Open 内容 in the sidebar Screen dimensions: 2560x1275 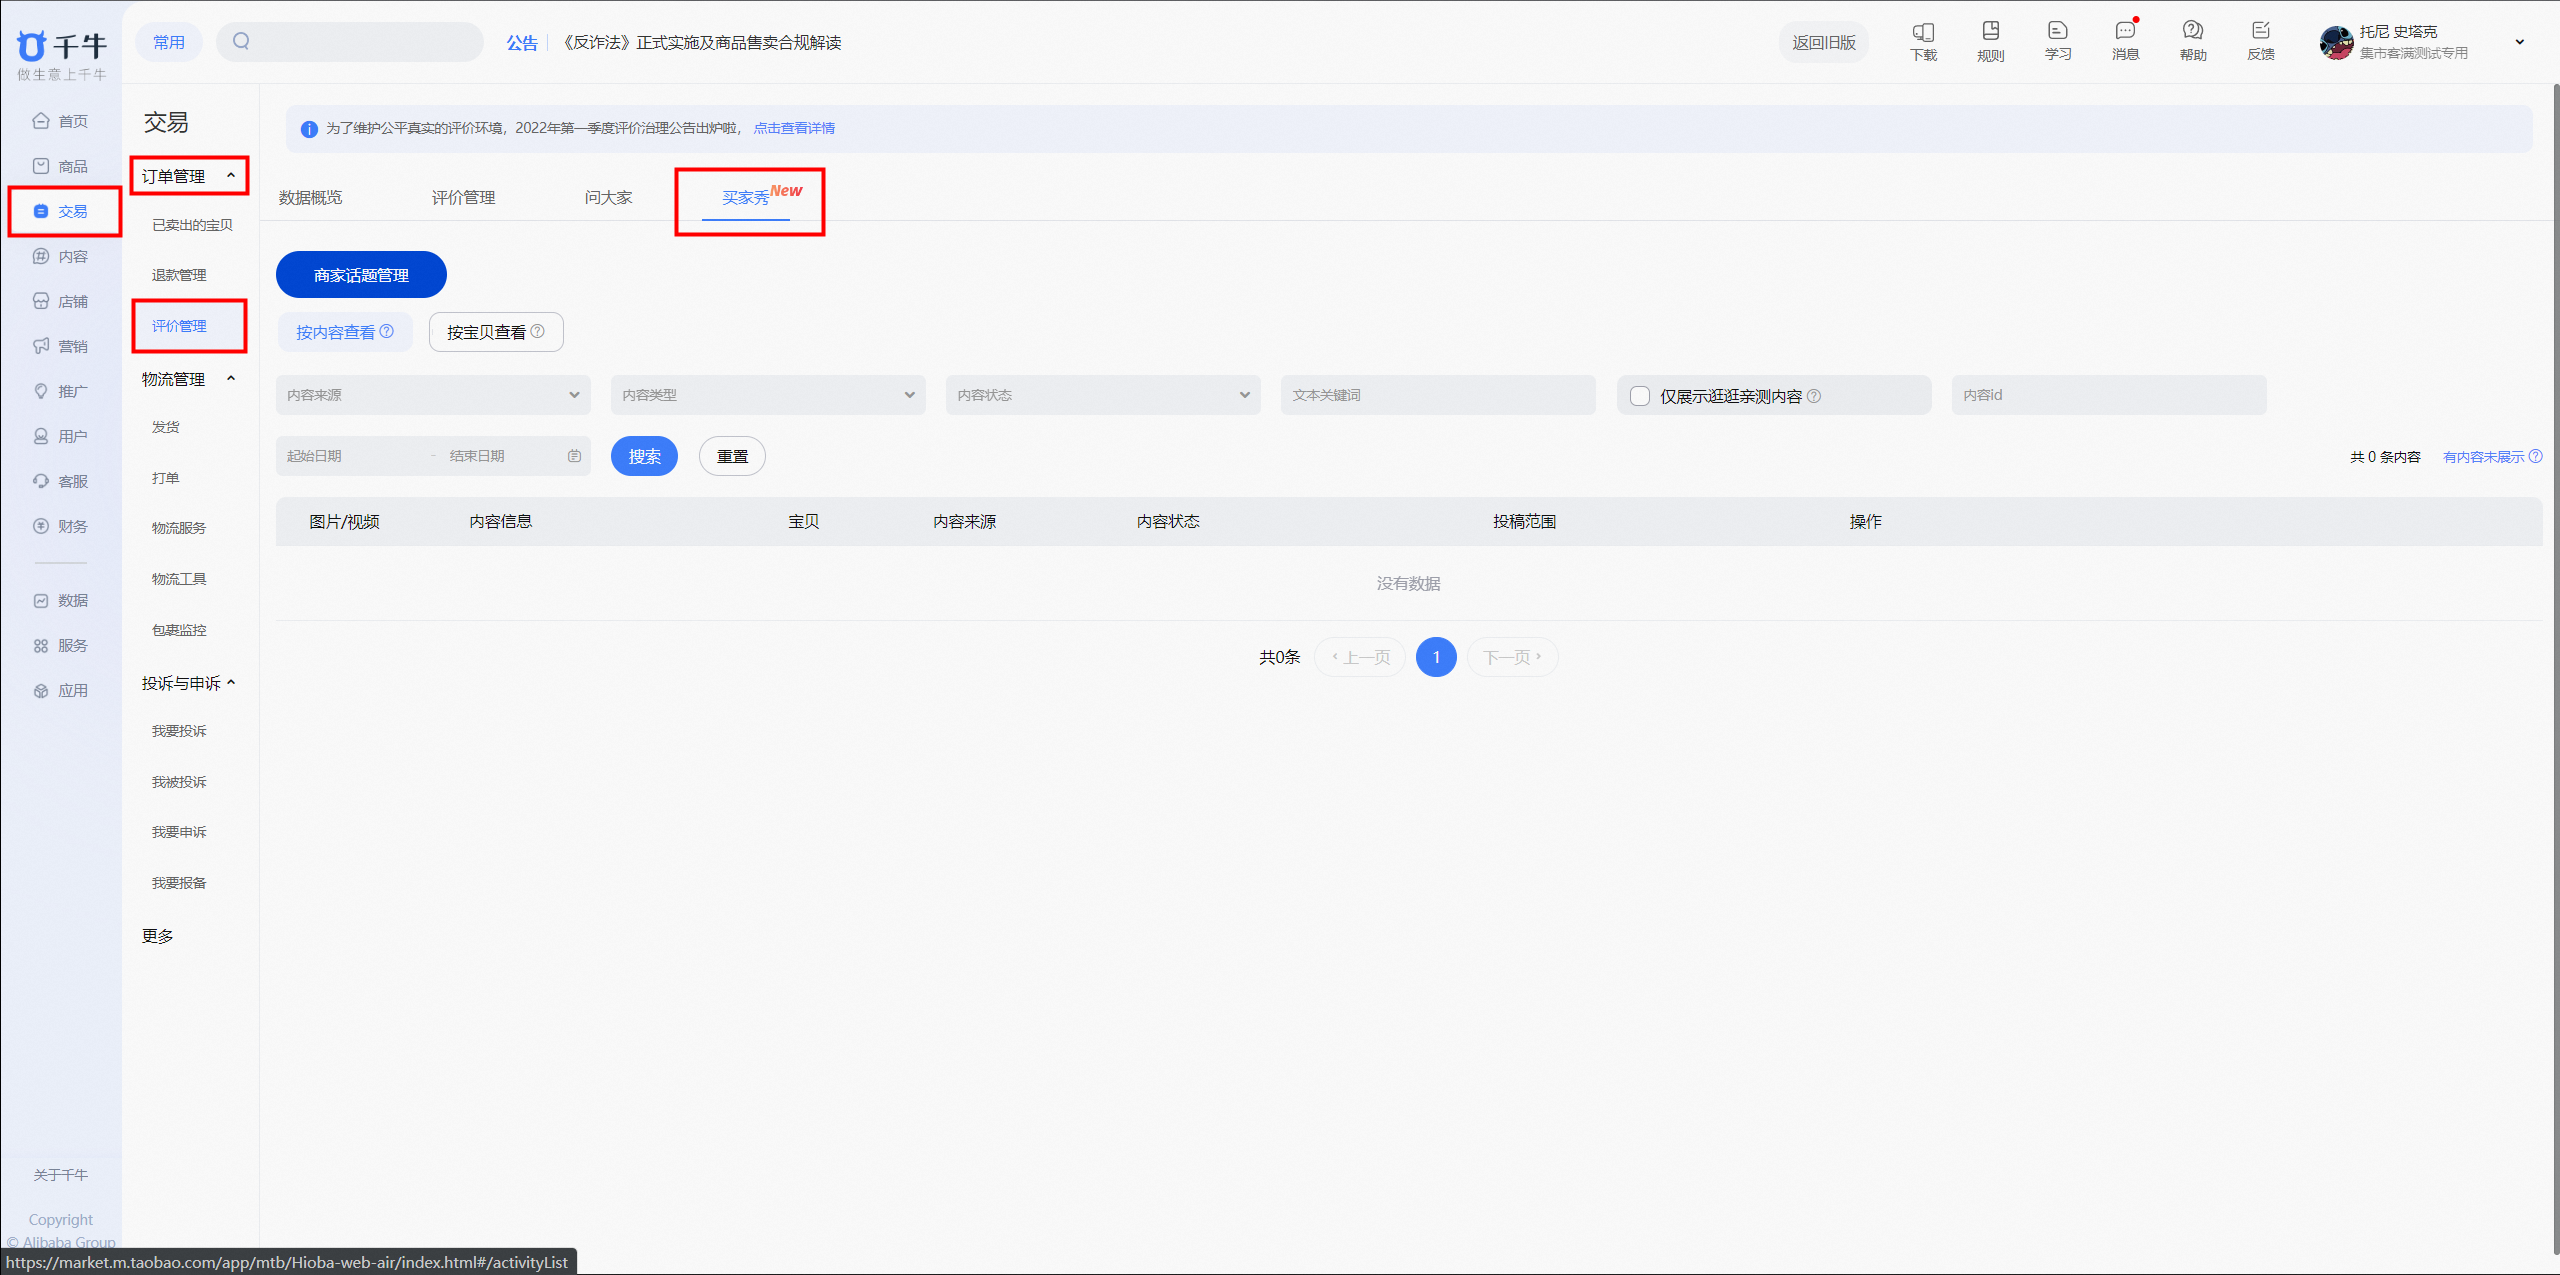[x=61, y=256]
